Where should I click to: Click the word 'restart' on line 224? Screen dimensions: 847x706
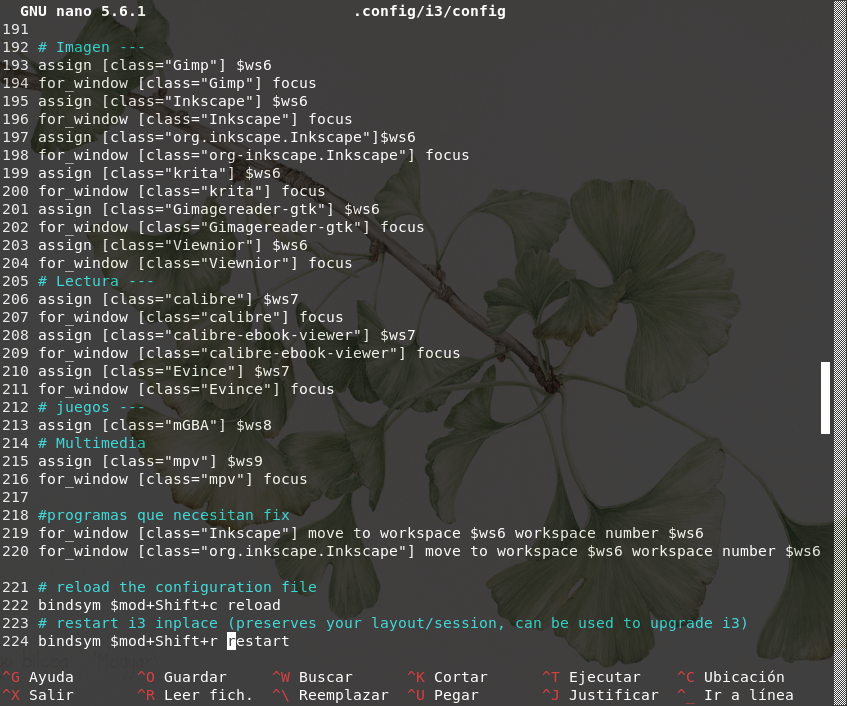click(258, 641)
